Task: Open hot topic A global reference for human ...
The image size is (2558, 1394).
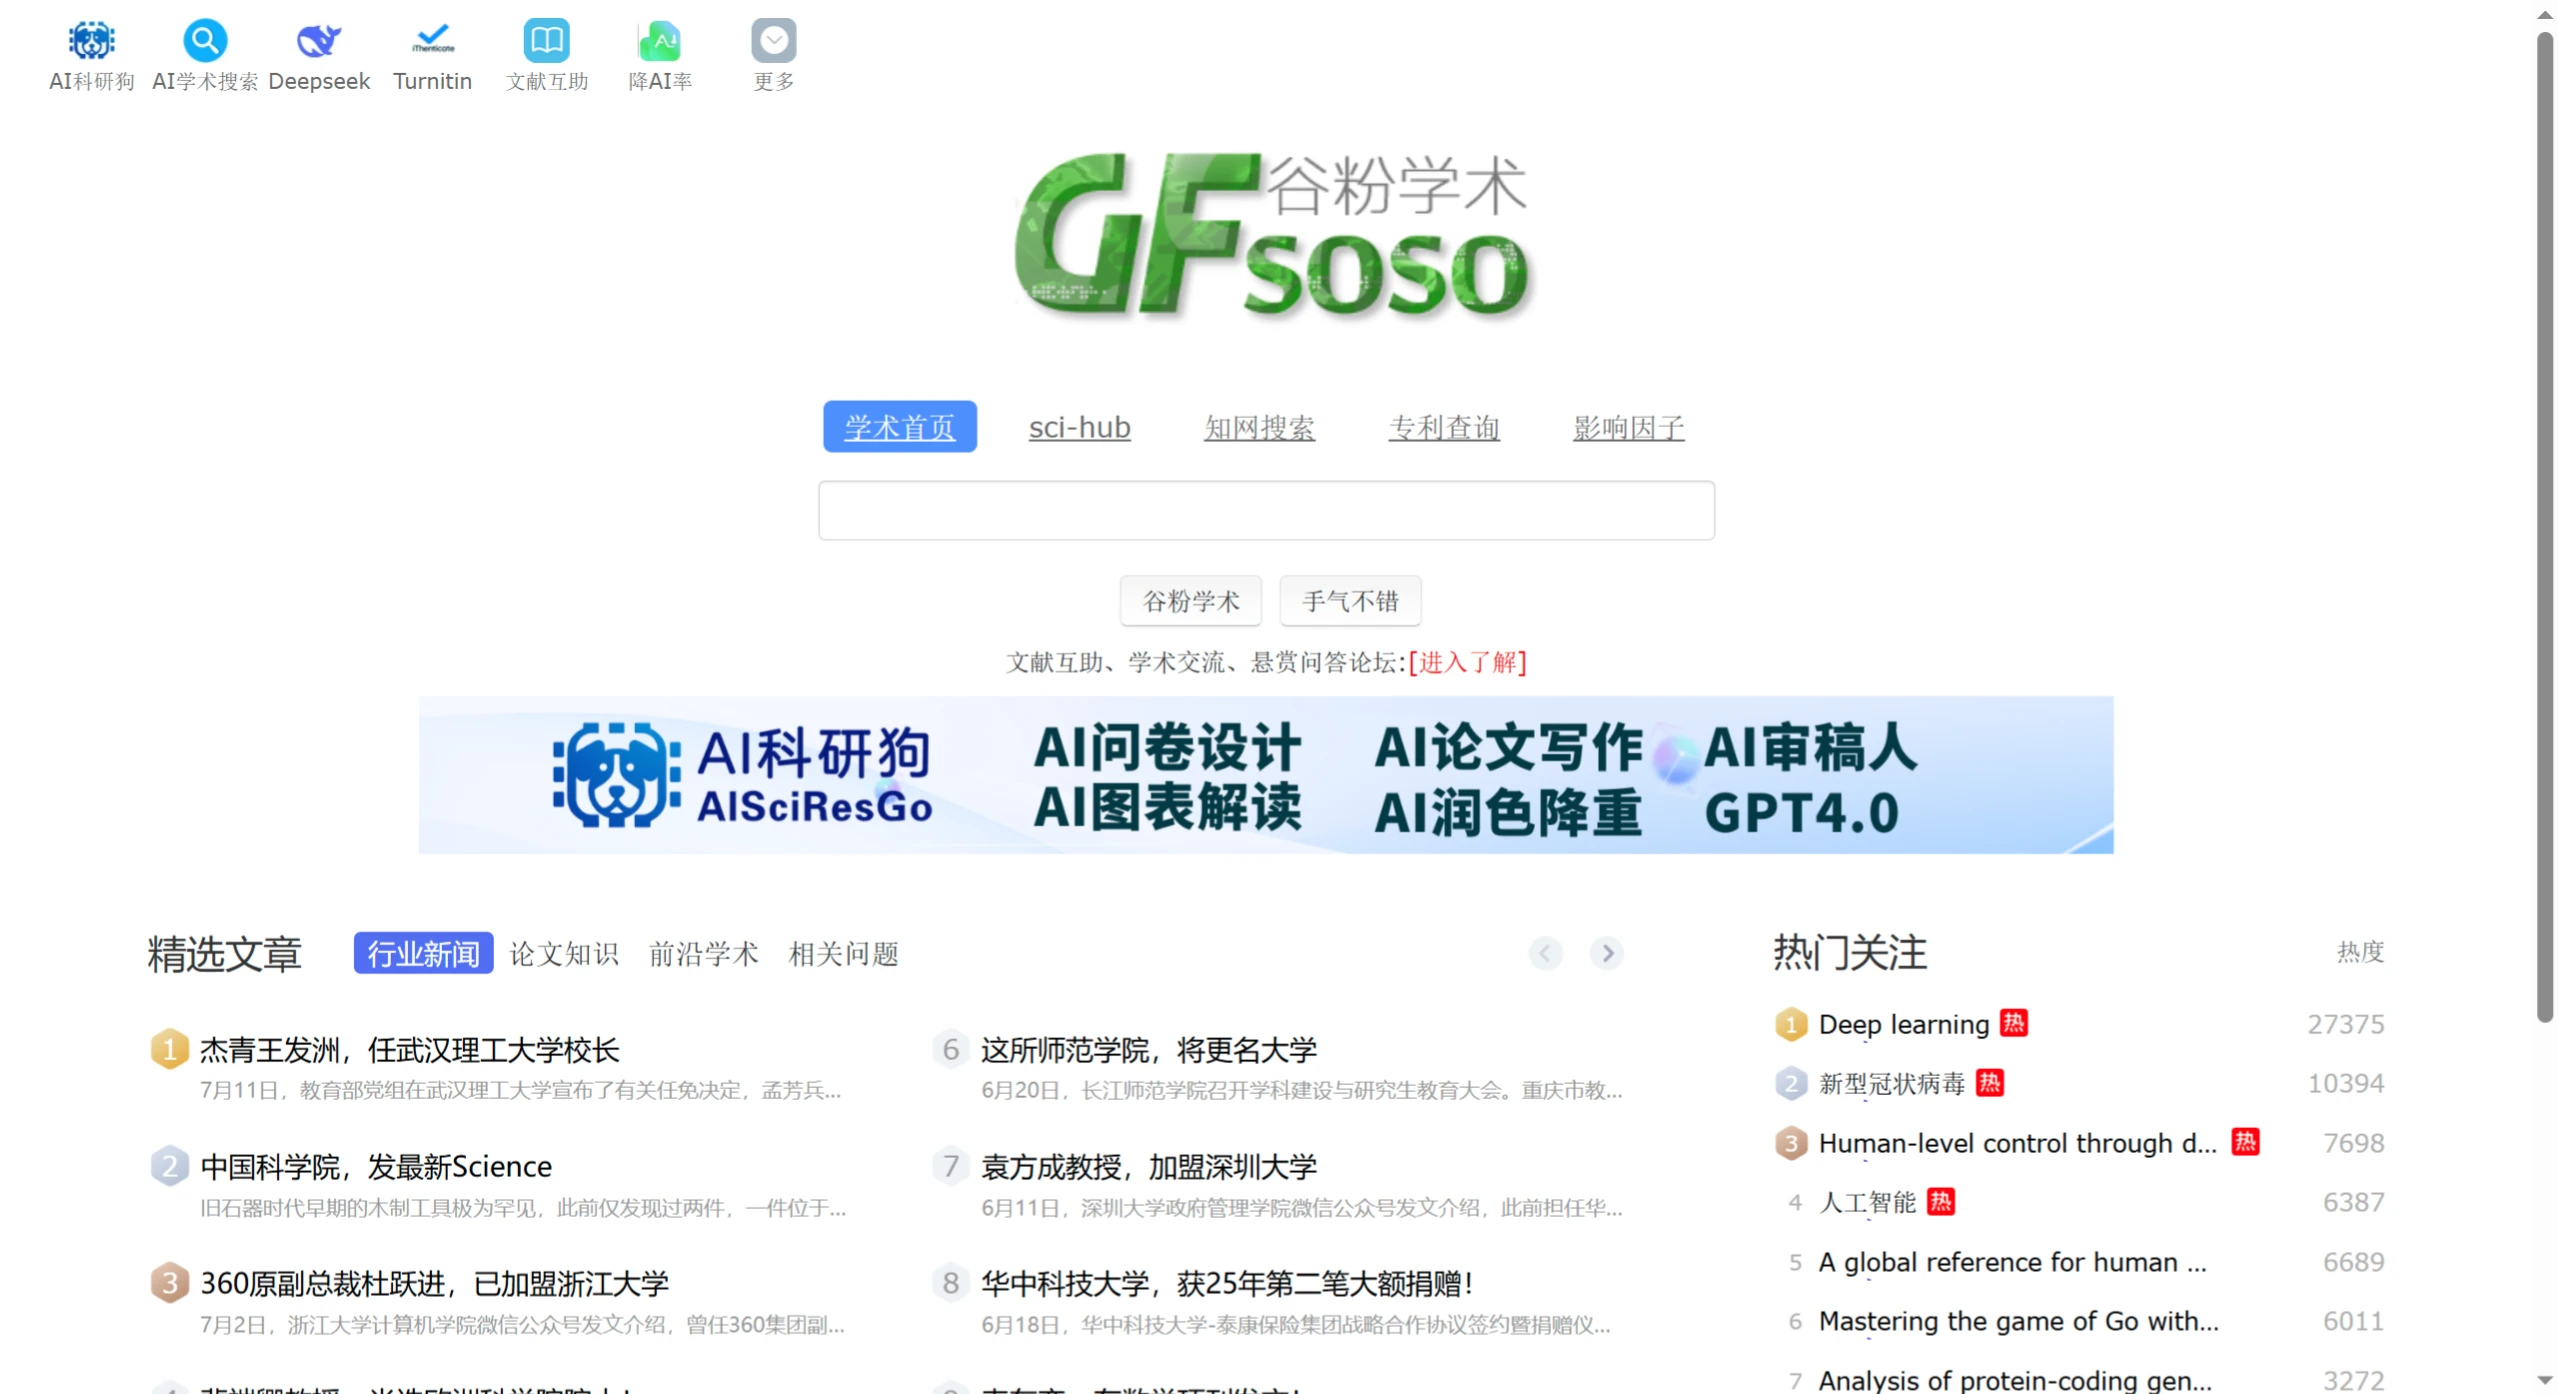Action: click(x=2012, y=1262)
